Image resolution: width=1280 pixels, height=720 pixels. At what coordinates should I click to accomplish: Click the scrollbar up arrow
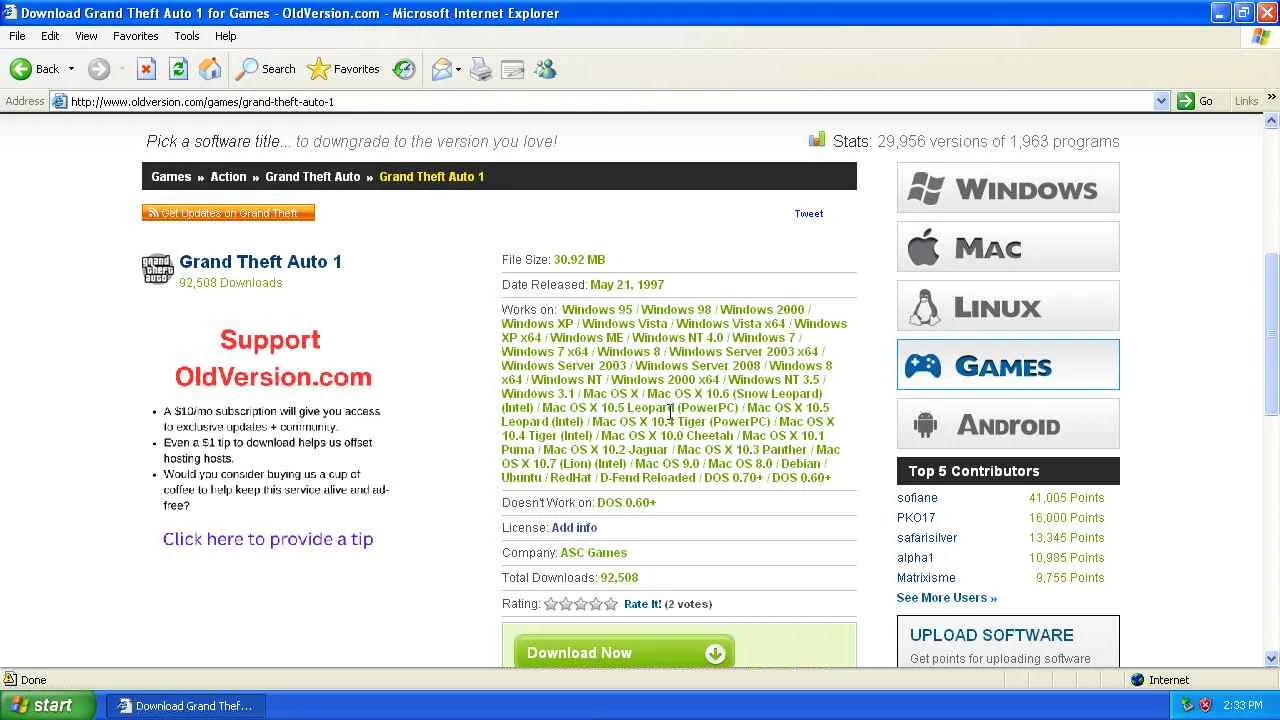[x=1272, y=121]
